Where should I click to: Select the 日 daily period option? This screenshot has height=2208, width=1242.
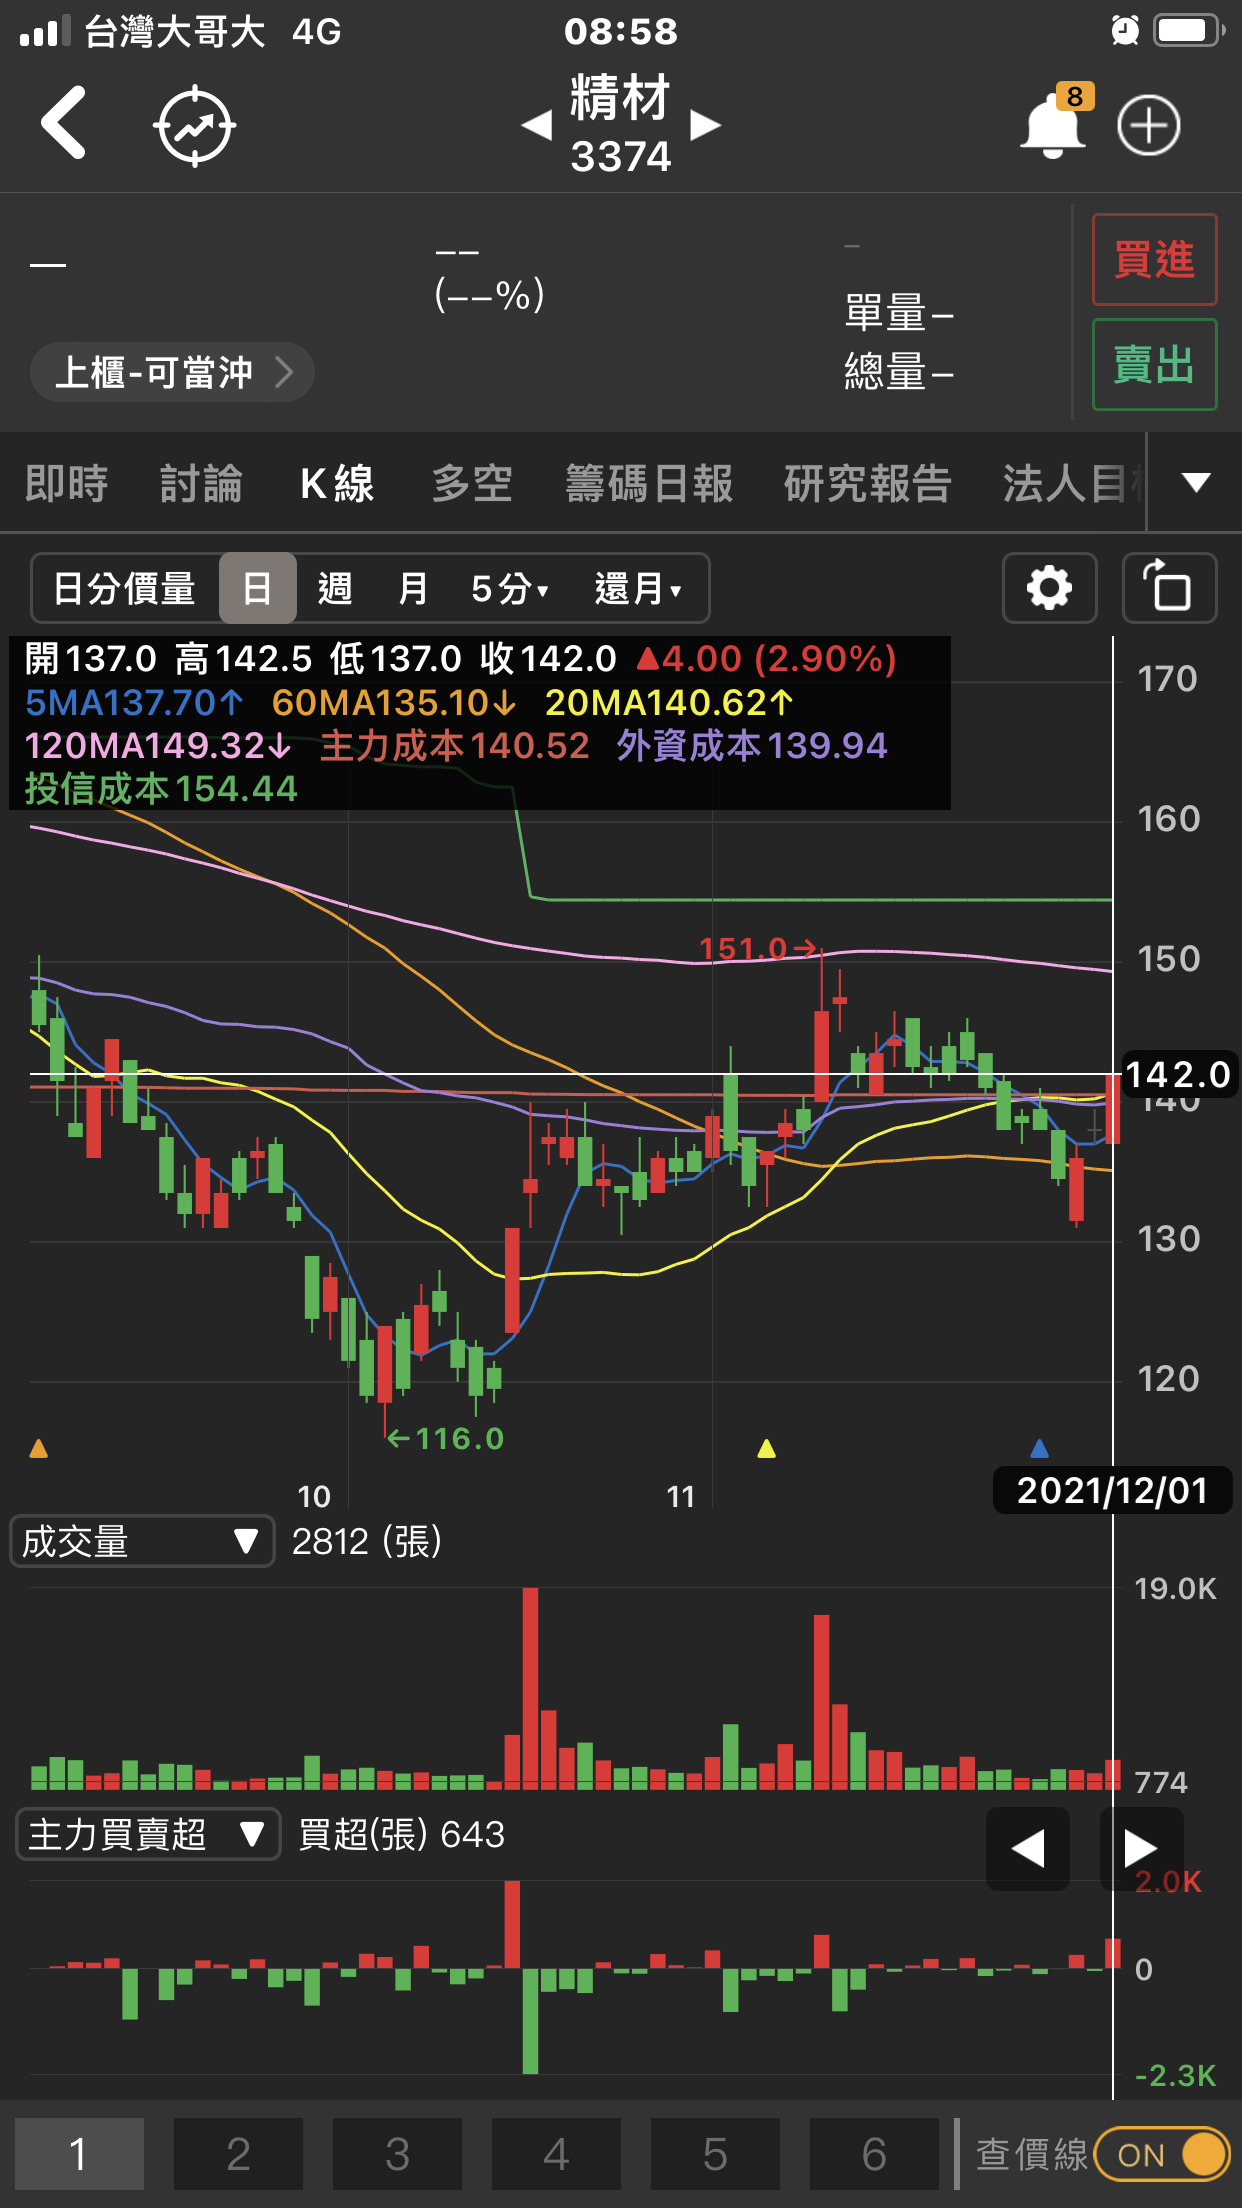click(257, 588)
